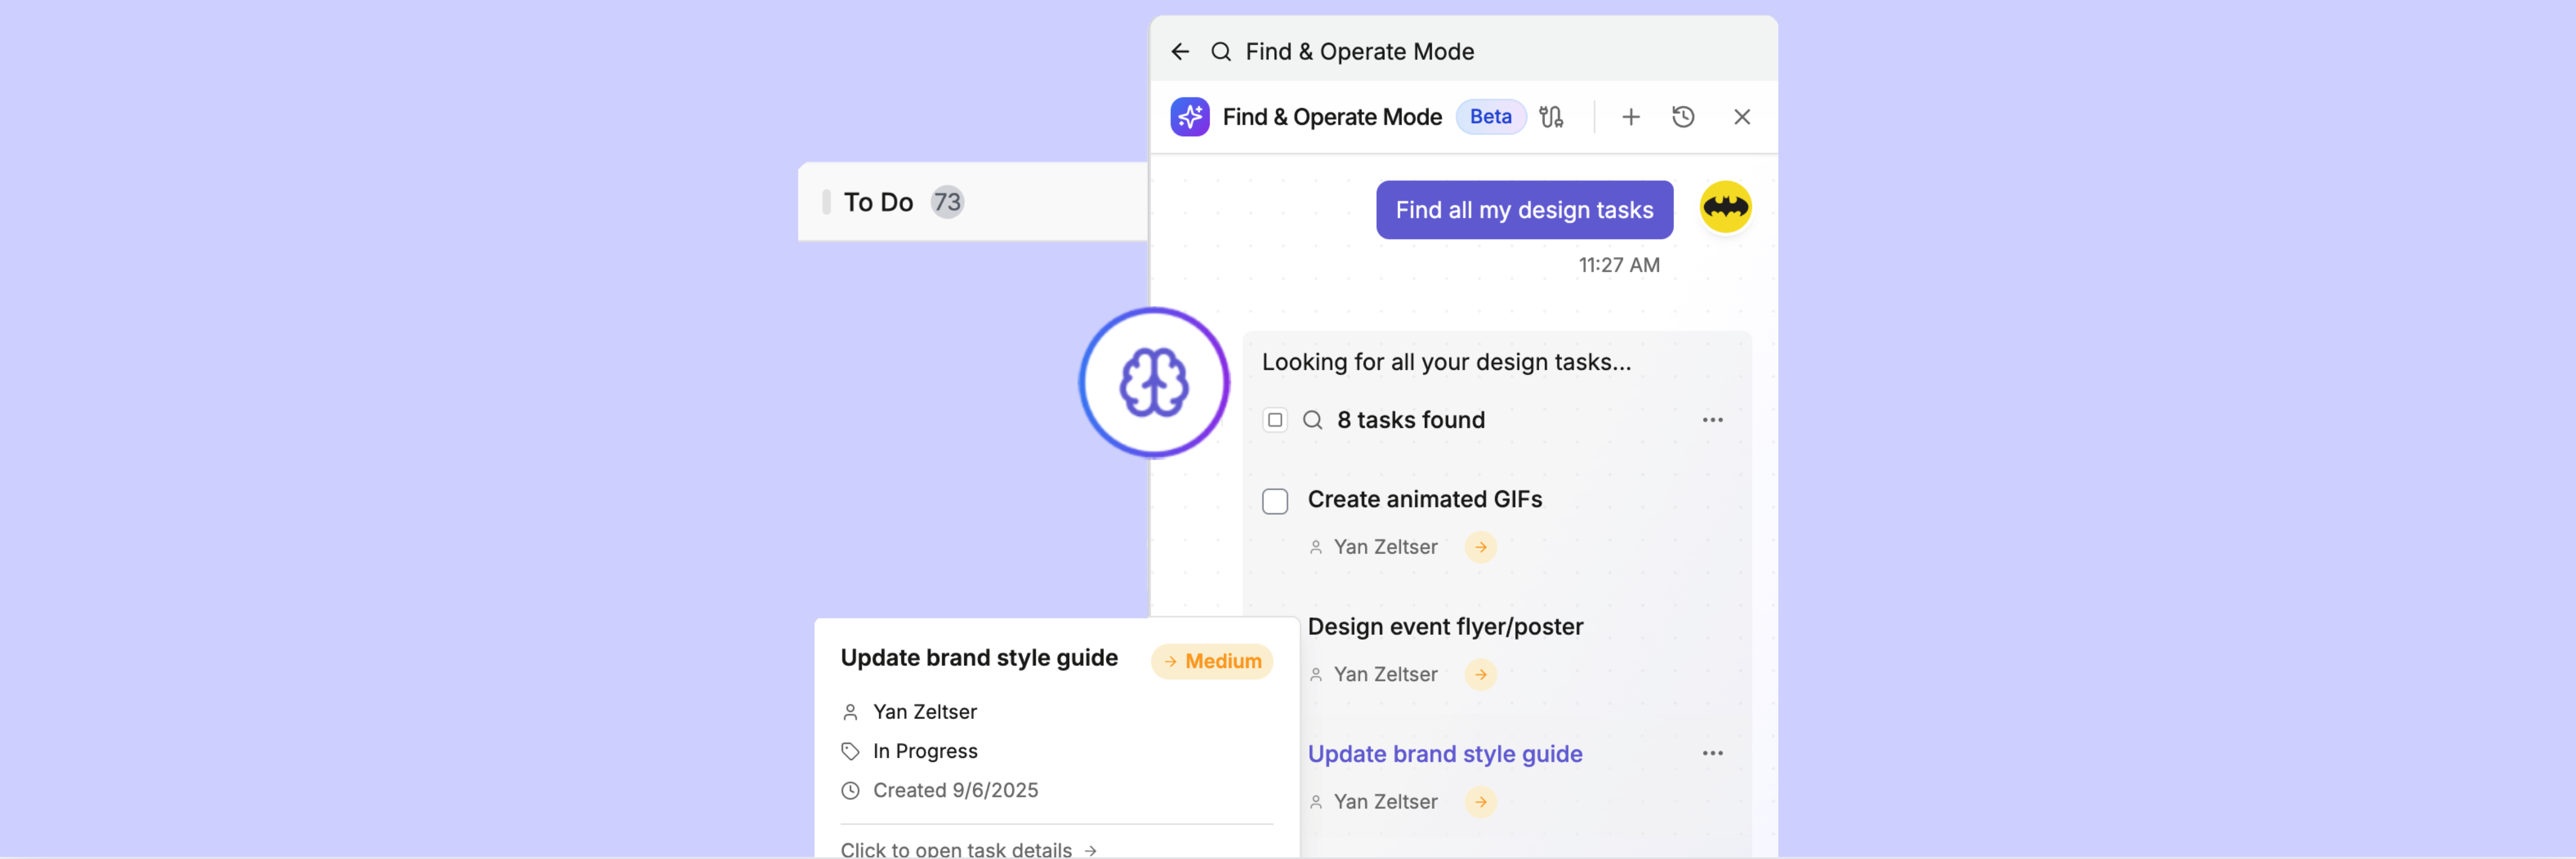Open the Create animated GIFs task

tap(1424, 499)
